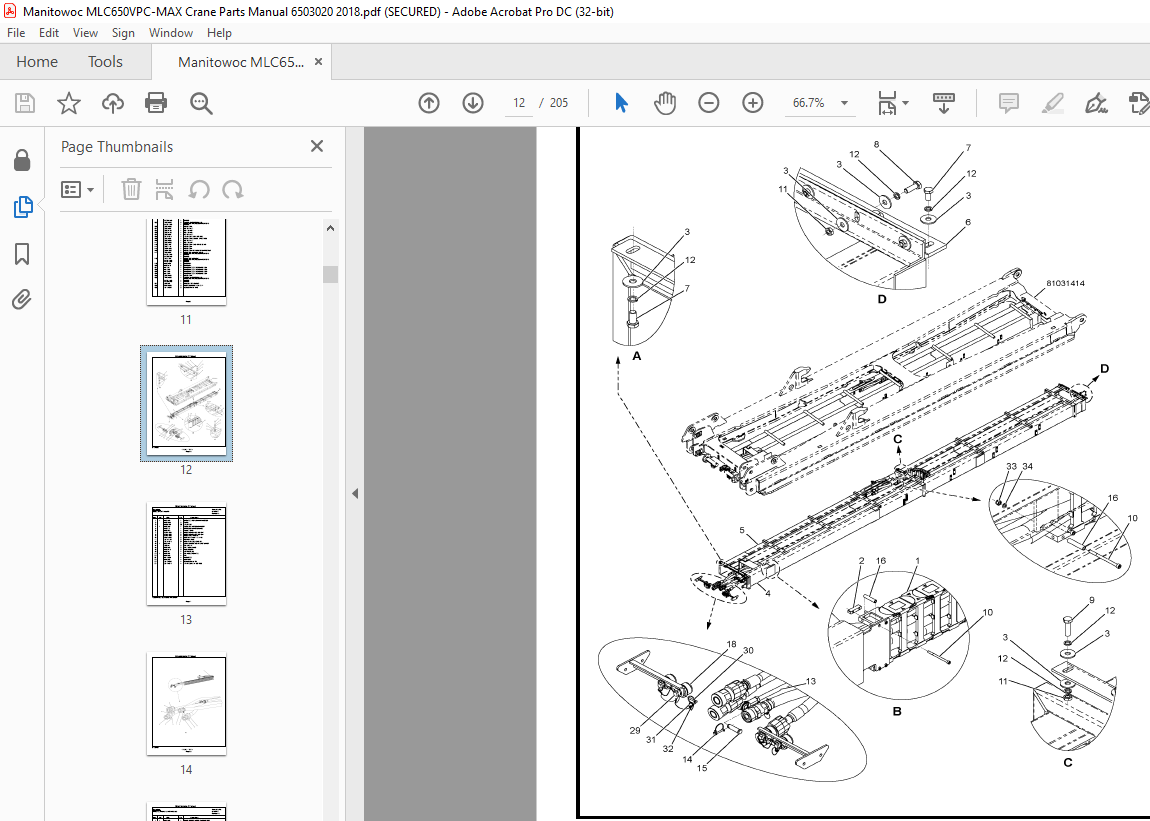Click the page number input field
Image resolution: width=1150 pixels, height=821 pixels.
point(519,103)
